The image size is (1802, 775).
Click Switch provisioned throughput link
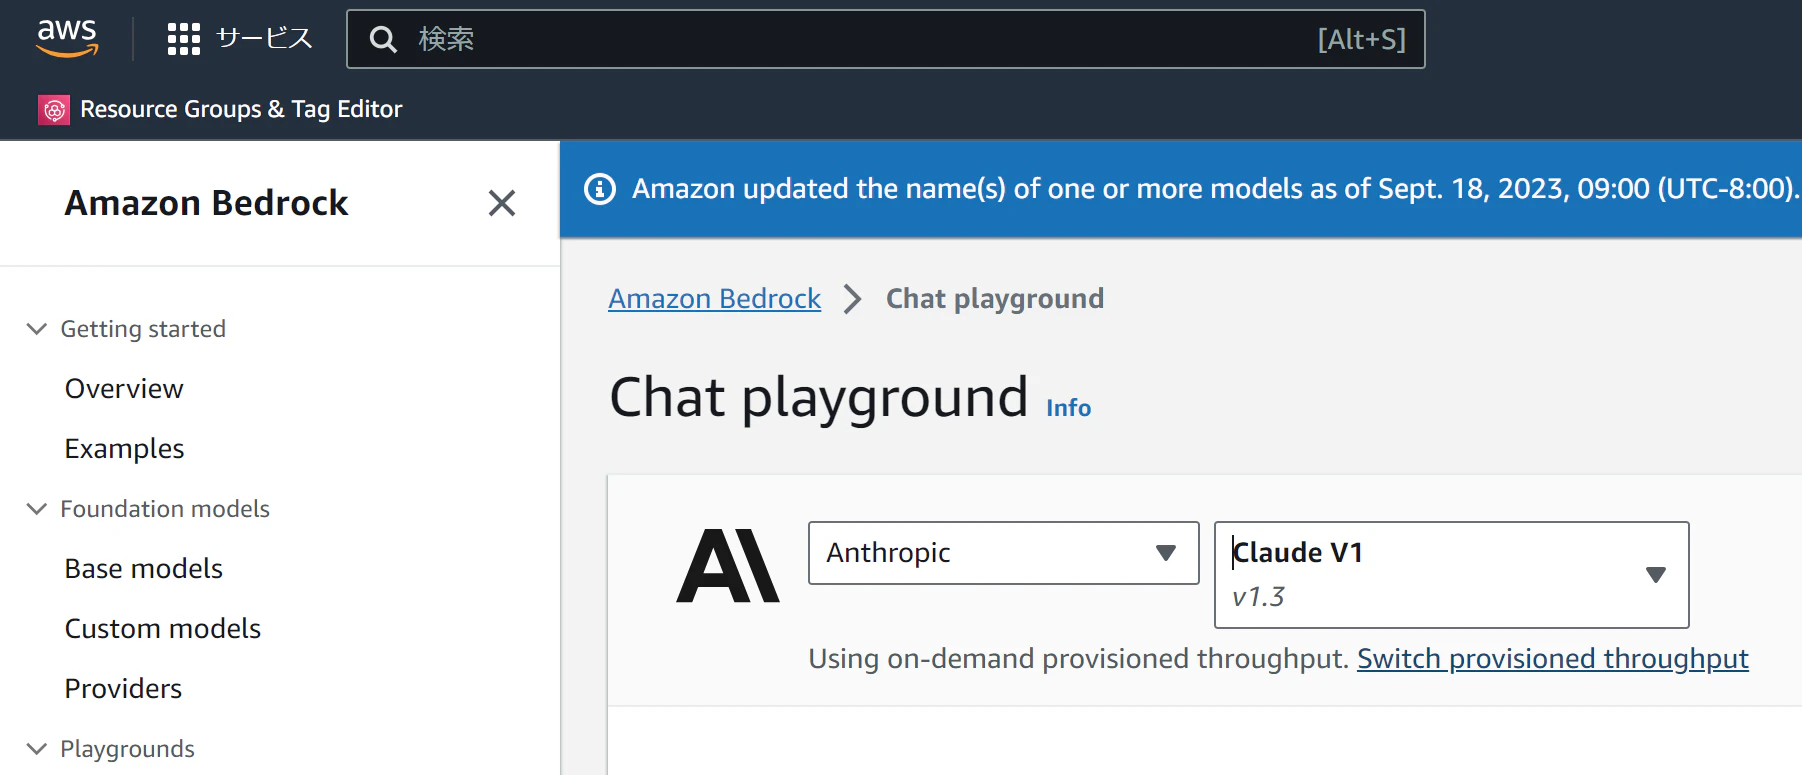click(x=1552, y=659)
